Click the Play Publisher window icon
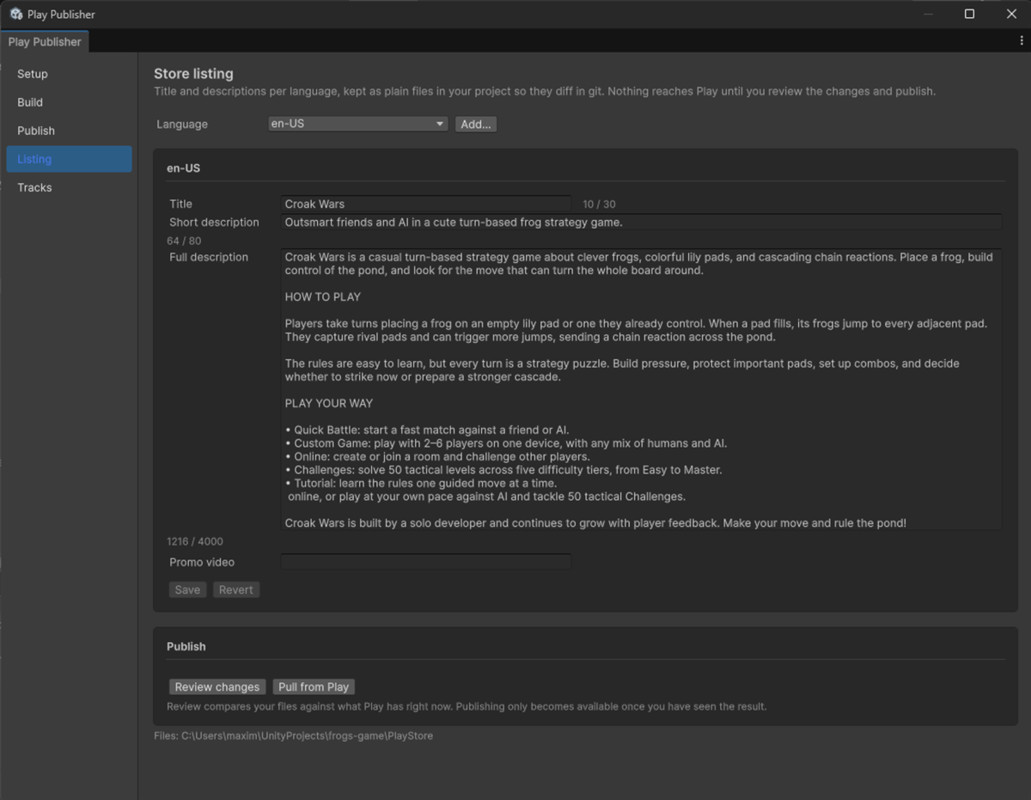 [x=16, y=14]
